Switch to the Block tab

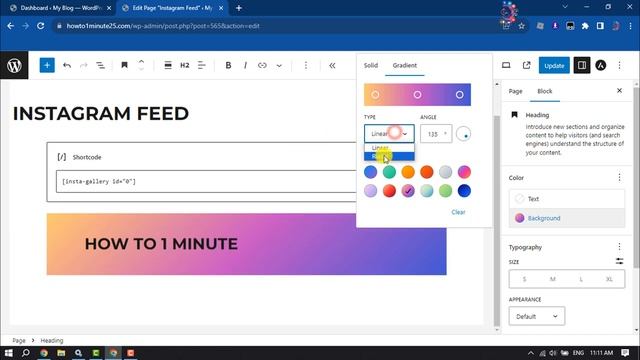click(544, 91)
